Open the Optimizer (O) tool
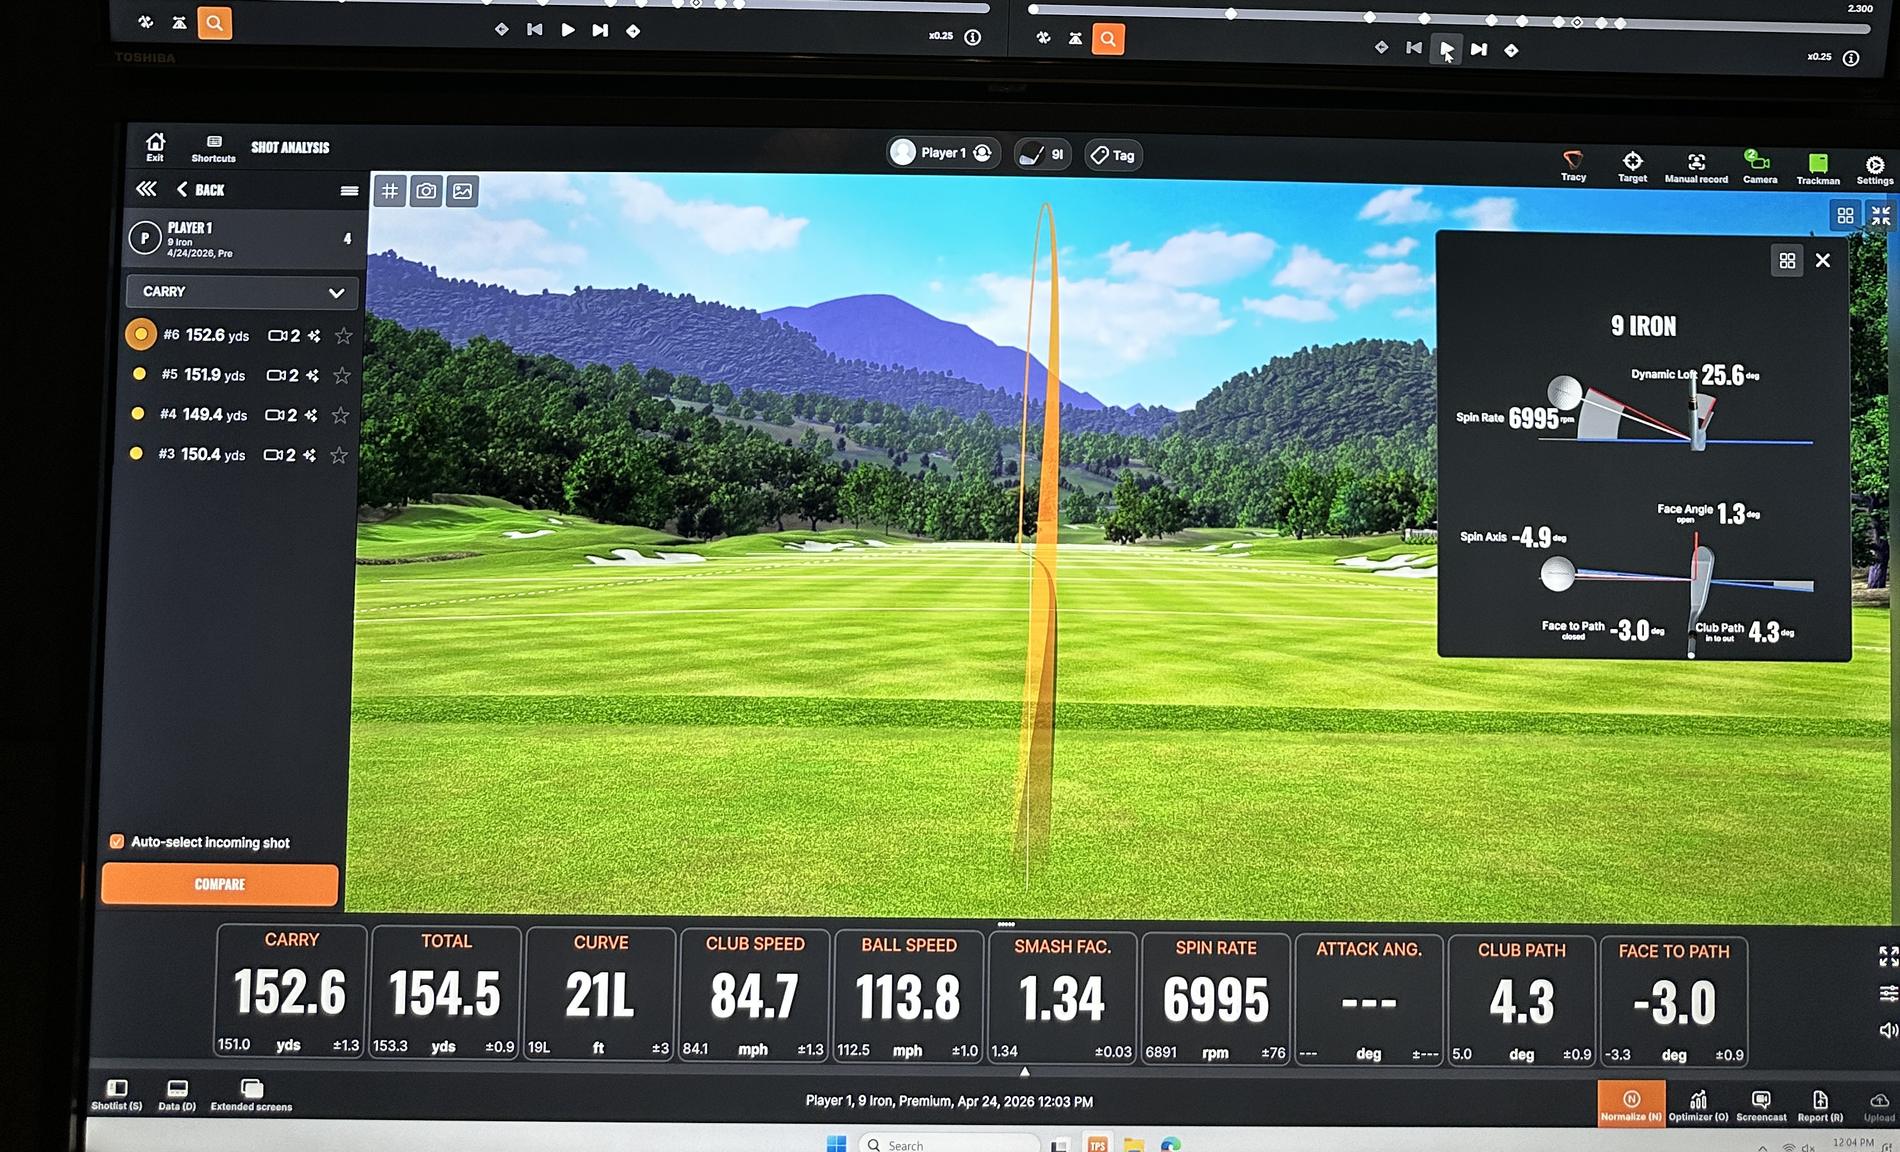1900x1152 pixels. pyautogui.click(x=1698, y=1105)
